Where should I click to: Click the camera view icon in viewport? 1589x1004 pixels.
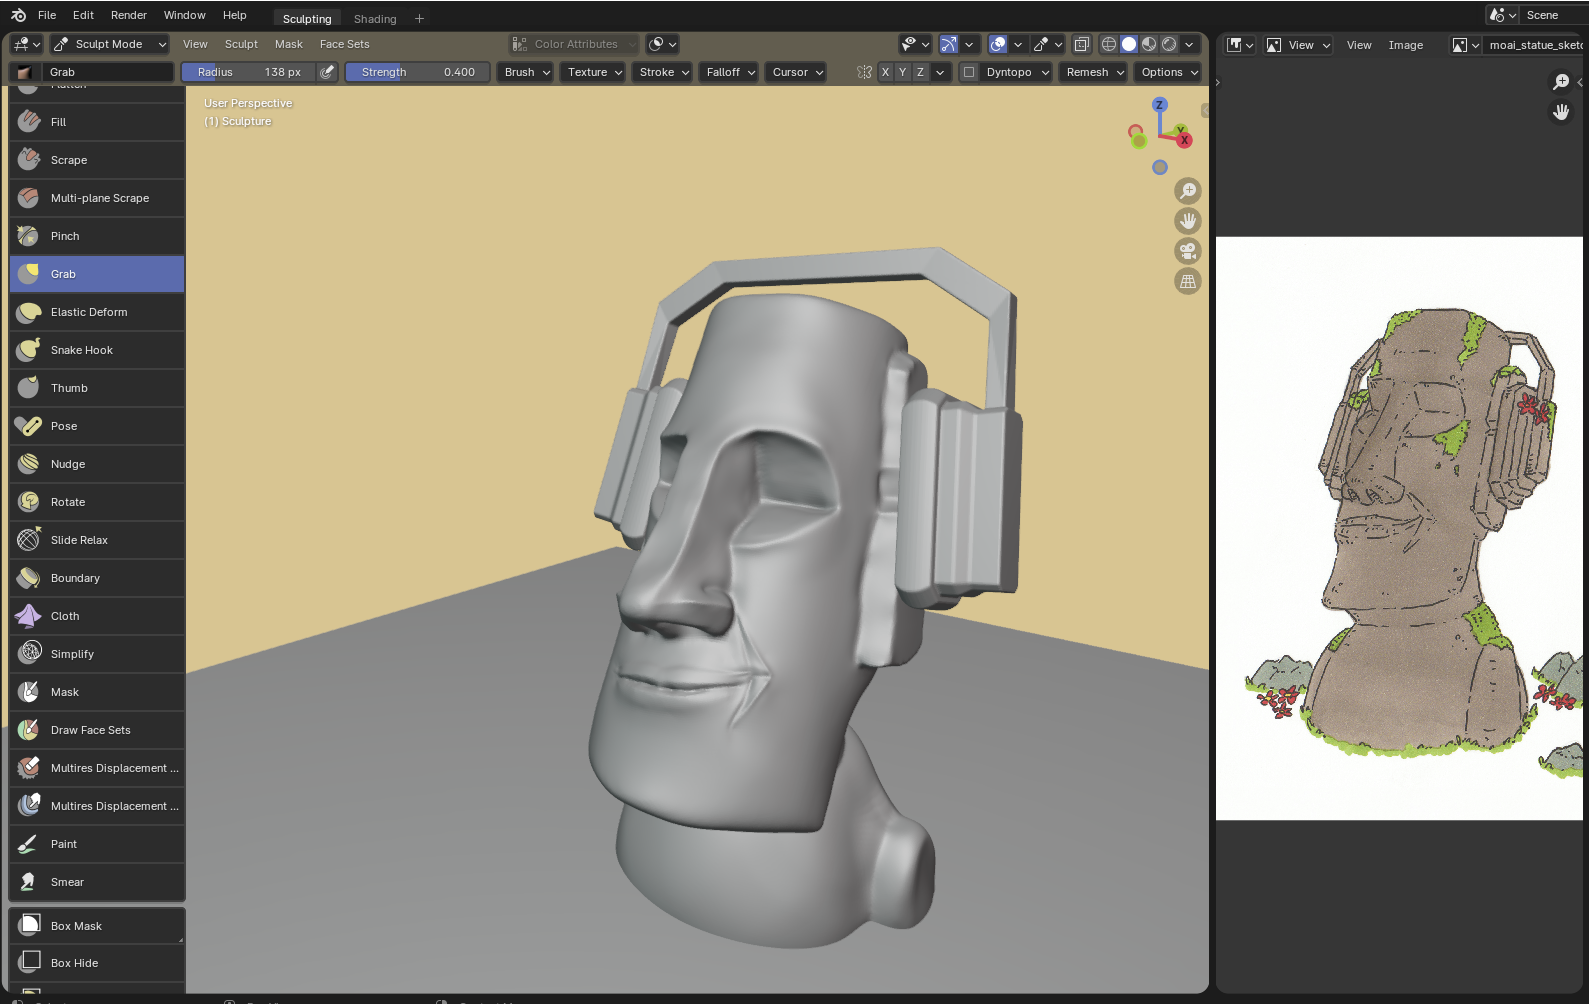1187,252
